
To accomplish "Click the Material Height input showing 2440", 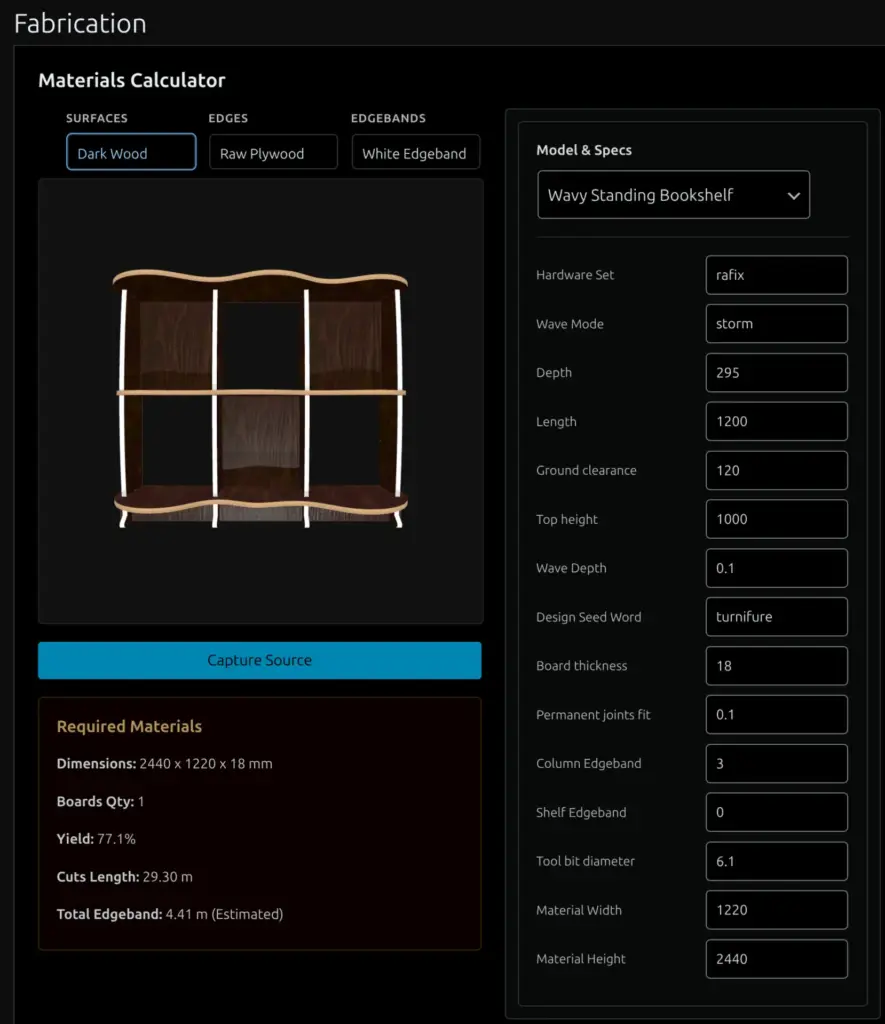I will (x=777, y=959).
